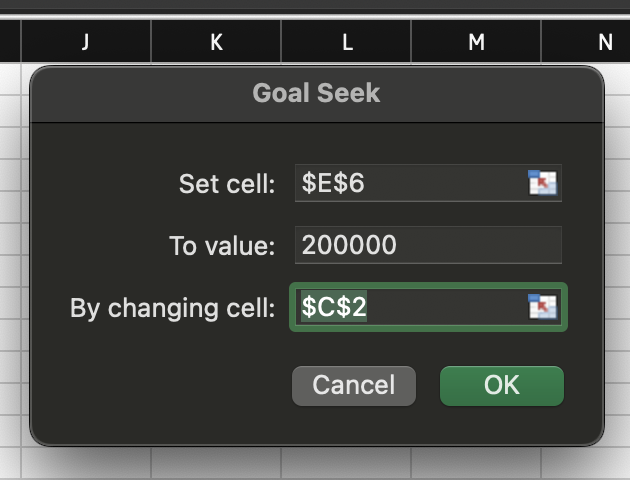Focus the To value field containing 200000
630x480 pixels.
click(428, 245)
